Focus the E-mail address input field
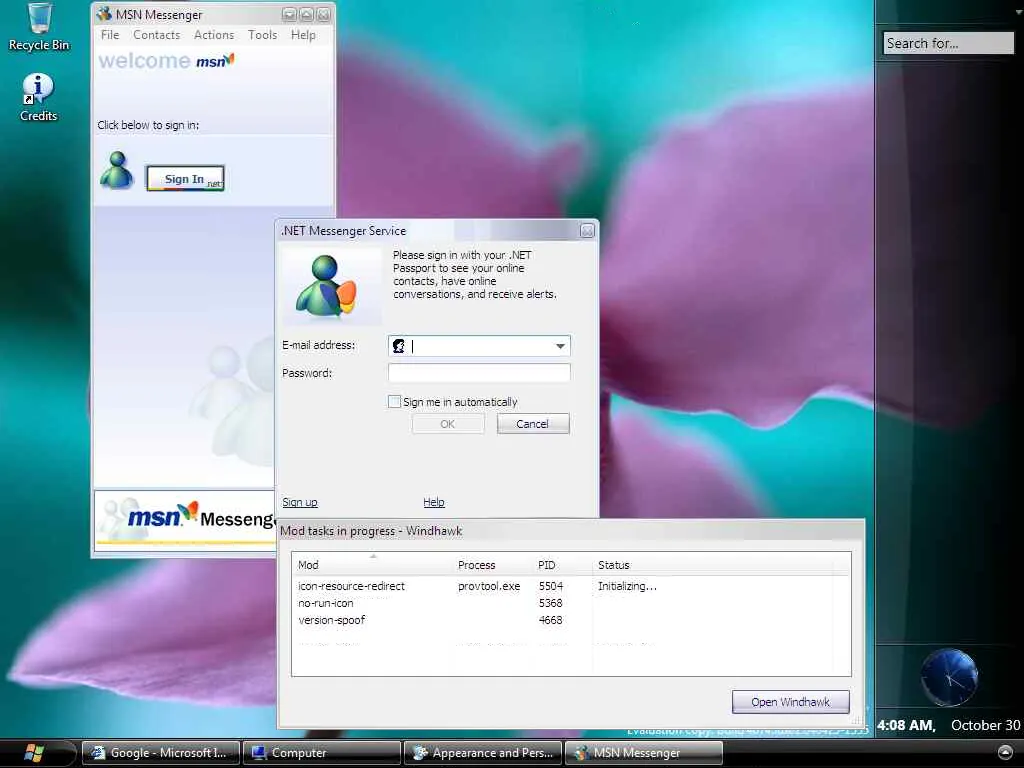This screenshot has height=768, width=1024. [479, 346]
